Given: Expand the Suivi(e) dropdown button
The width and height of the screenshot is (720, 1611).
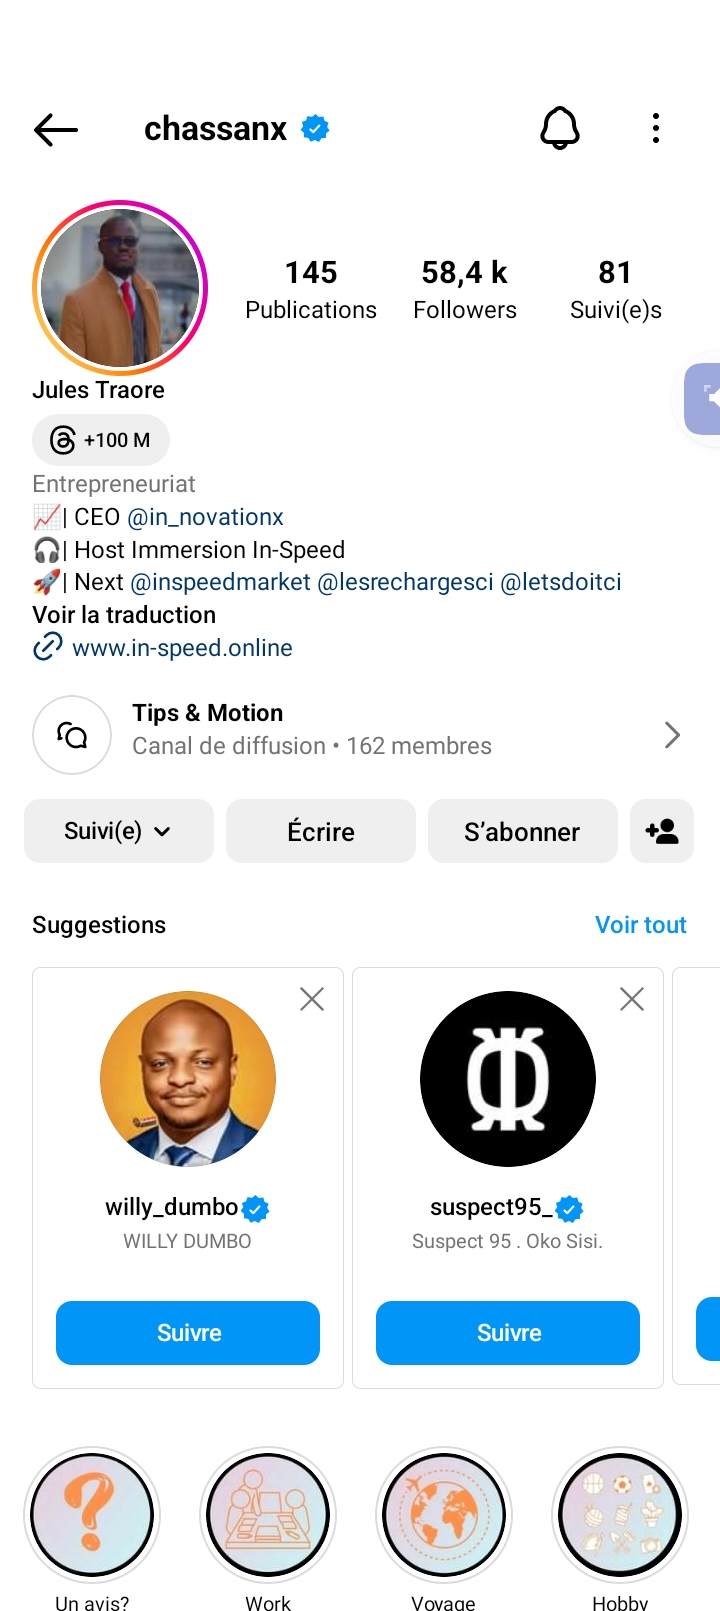Looking at the screenshot, I should (x=119, y=831).
